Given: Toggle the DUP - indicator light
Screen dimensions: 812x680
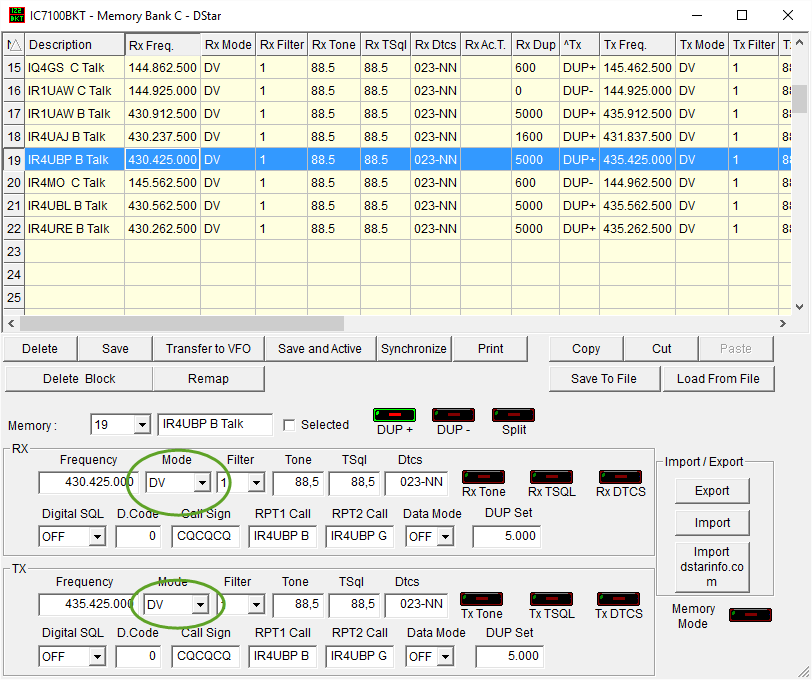Looking at the screenshot, I should tap(453, 415).
